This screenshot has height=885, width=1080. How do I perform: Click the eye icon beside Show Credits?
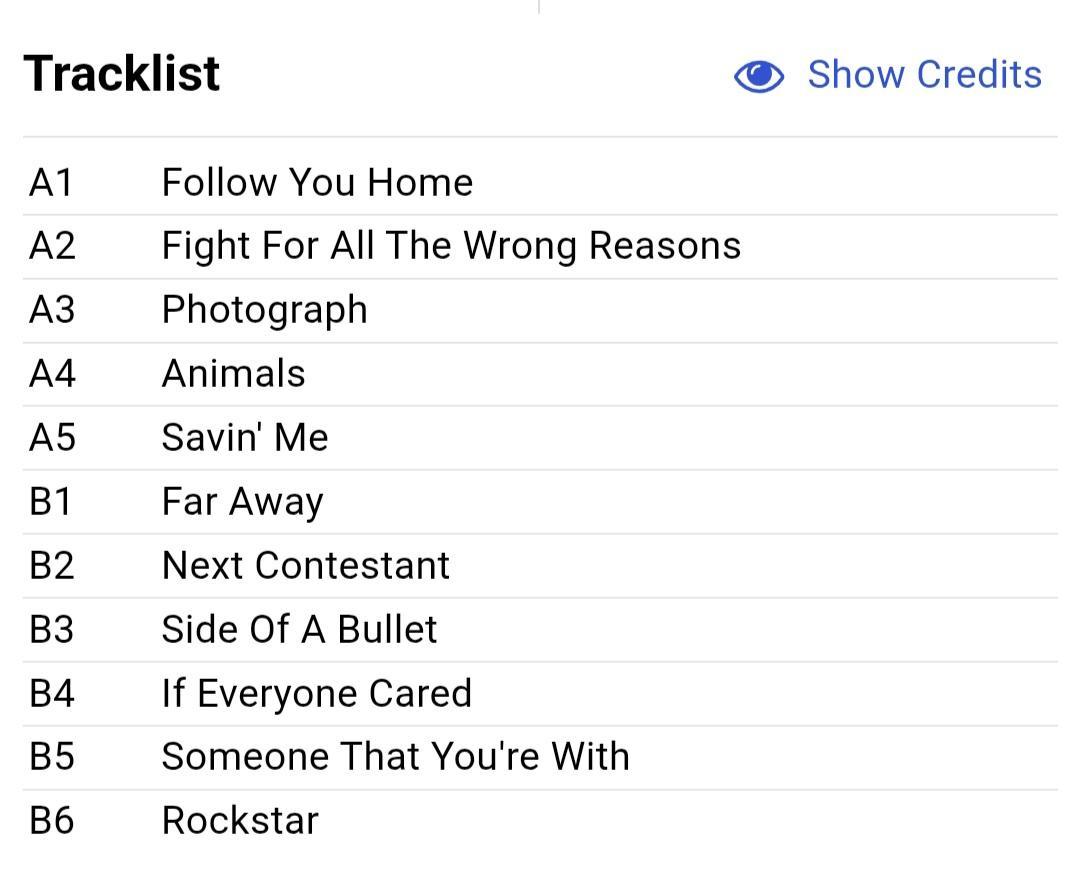pos(758,75)
